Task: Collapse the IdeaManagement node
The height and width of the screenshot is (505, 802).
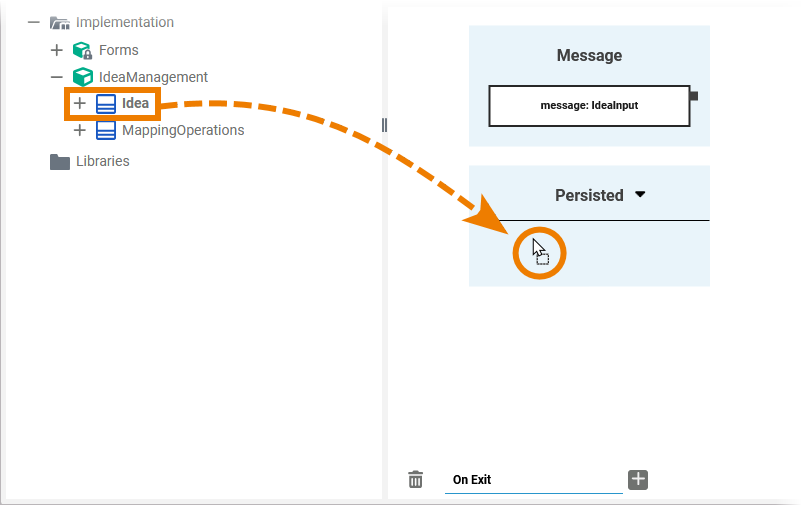Action: tap(57, 77)
